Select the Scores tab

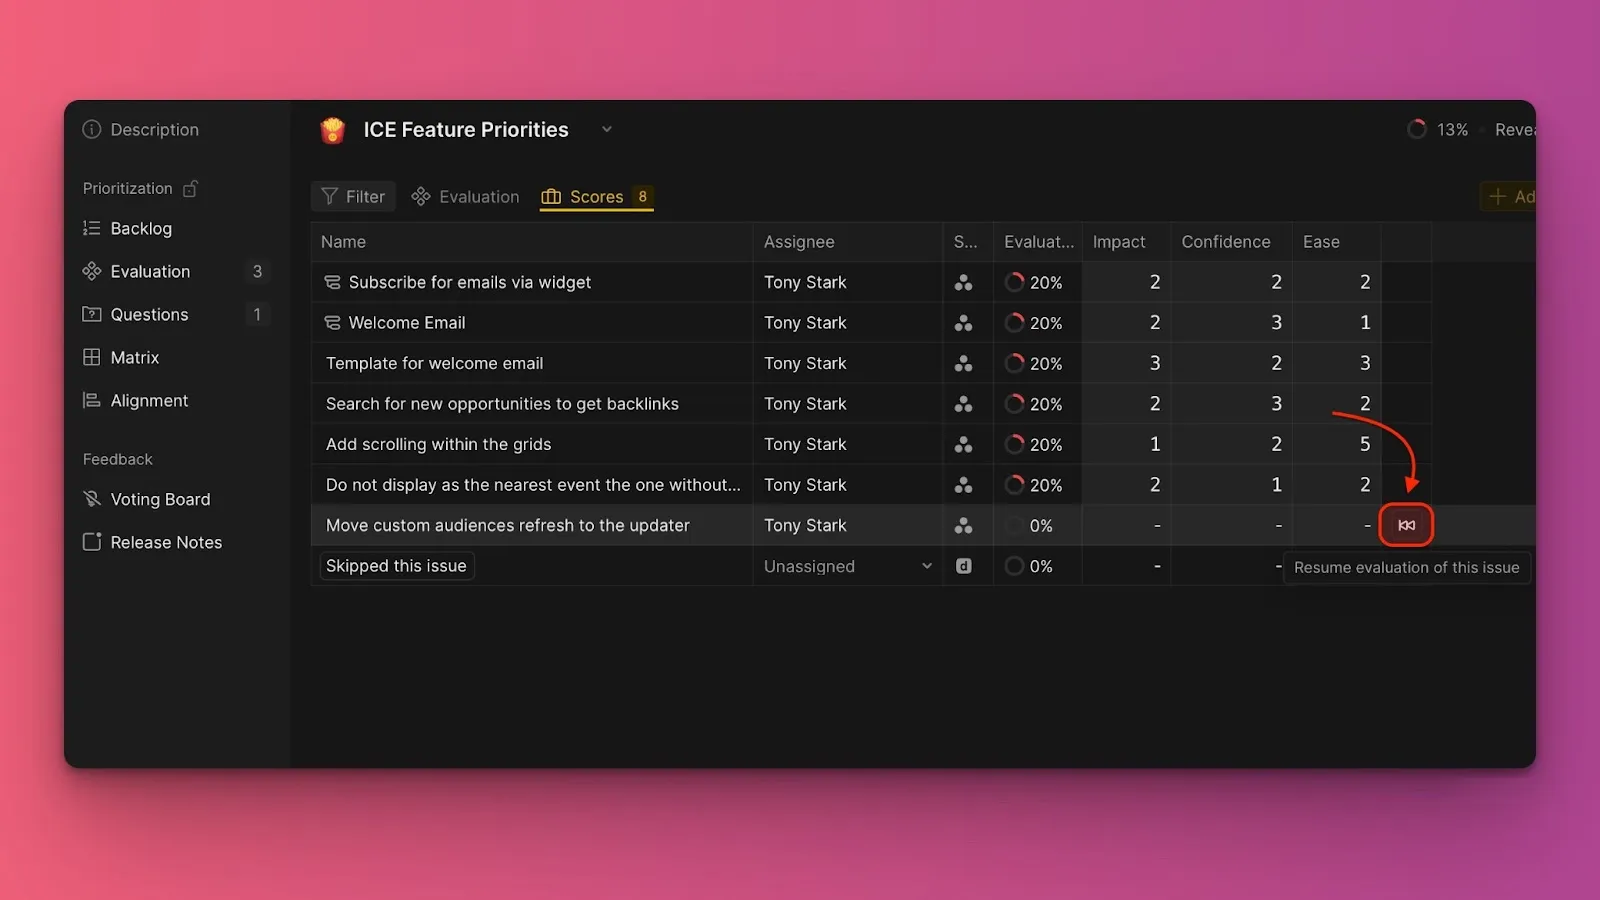(596, 197)
